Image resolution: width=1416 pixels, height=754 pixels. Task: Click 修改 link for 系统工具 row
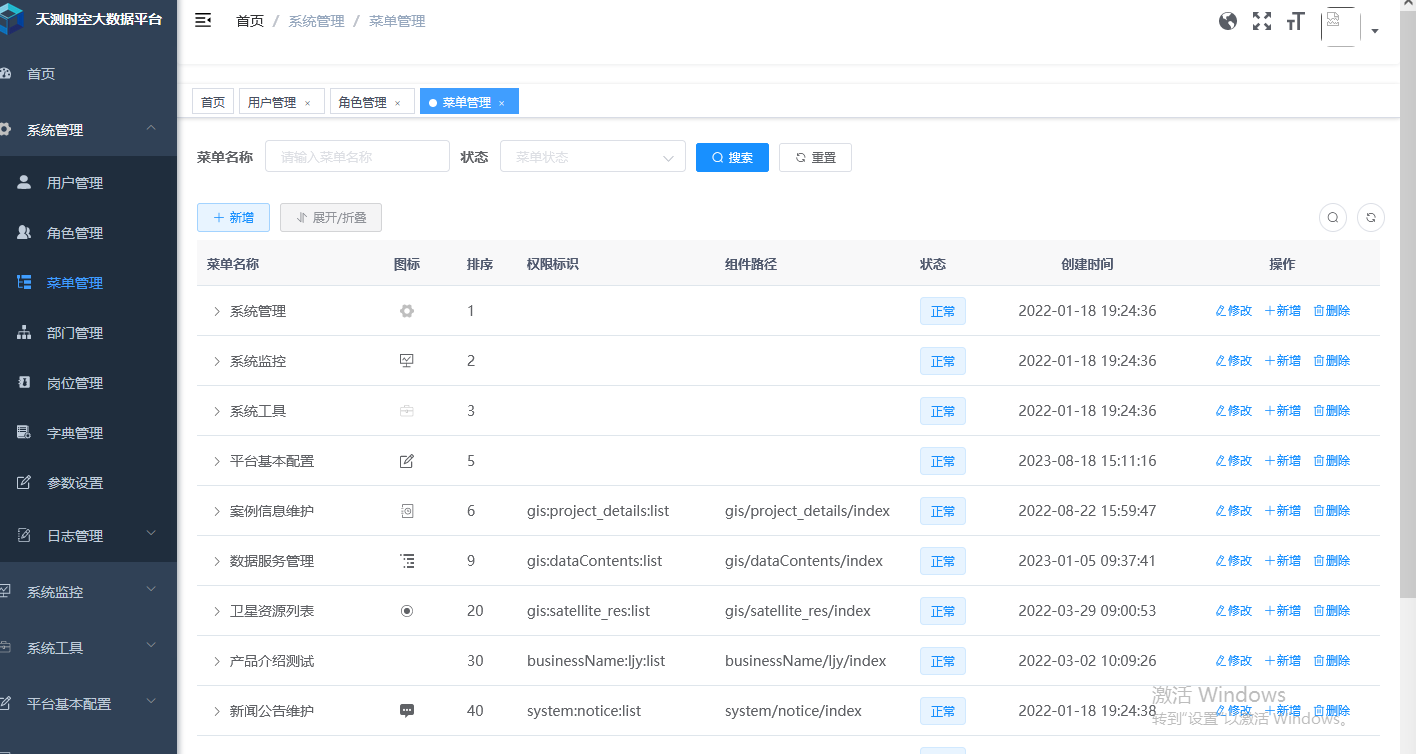point(1234,411)
